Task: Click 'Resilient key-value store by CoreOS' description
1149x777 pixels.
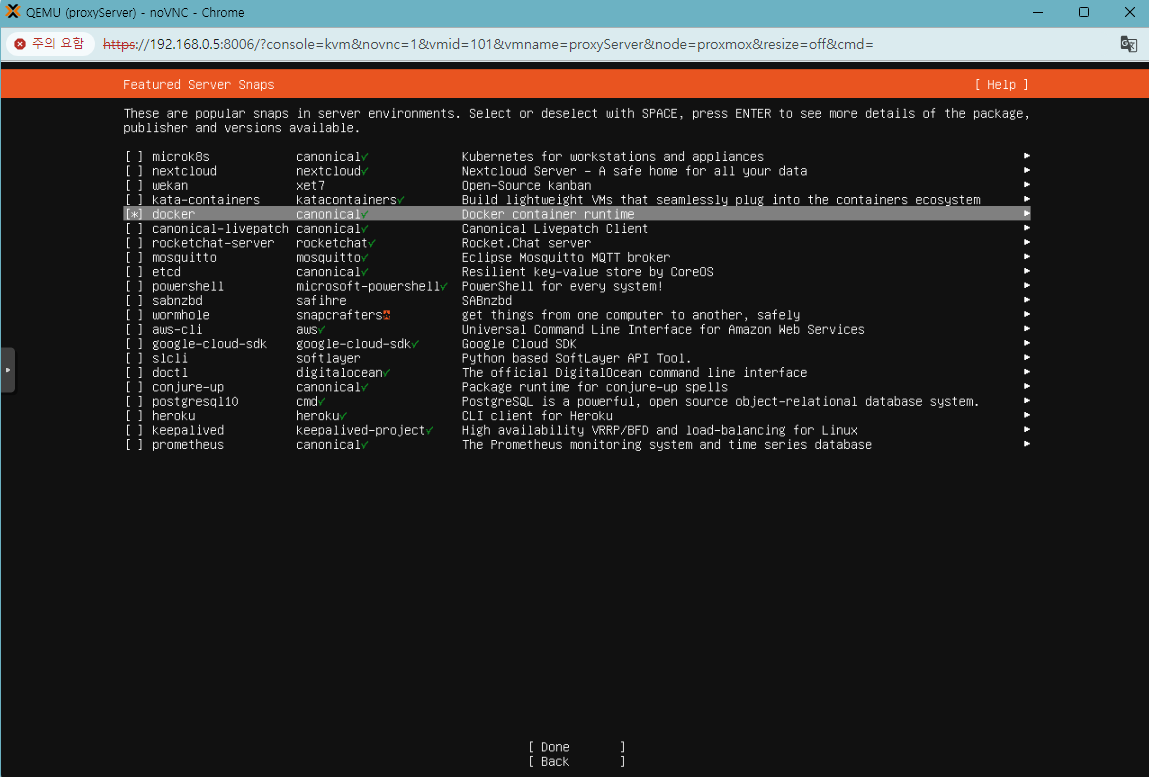Action: pos(588,272)
